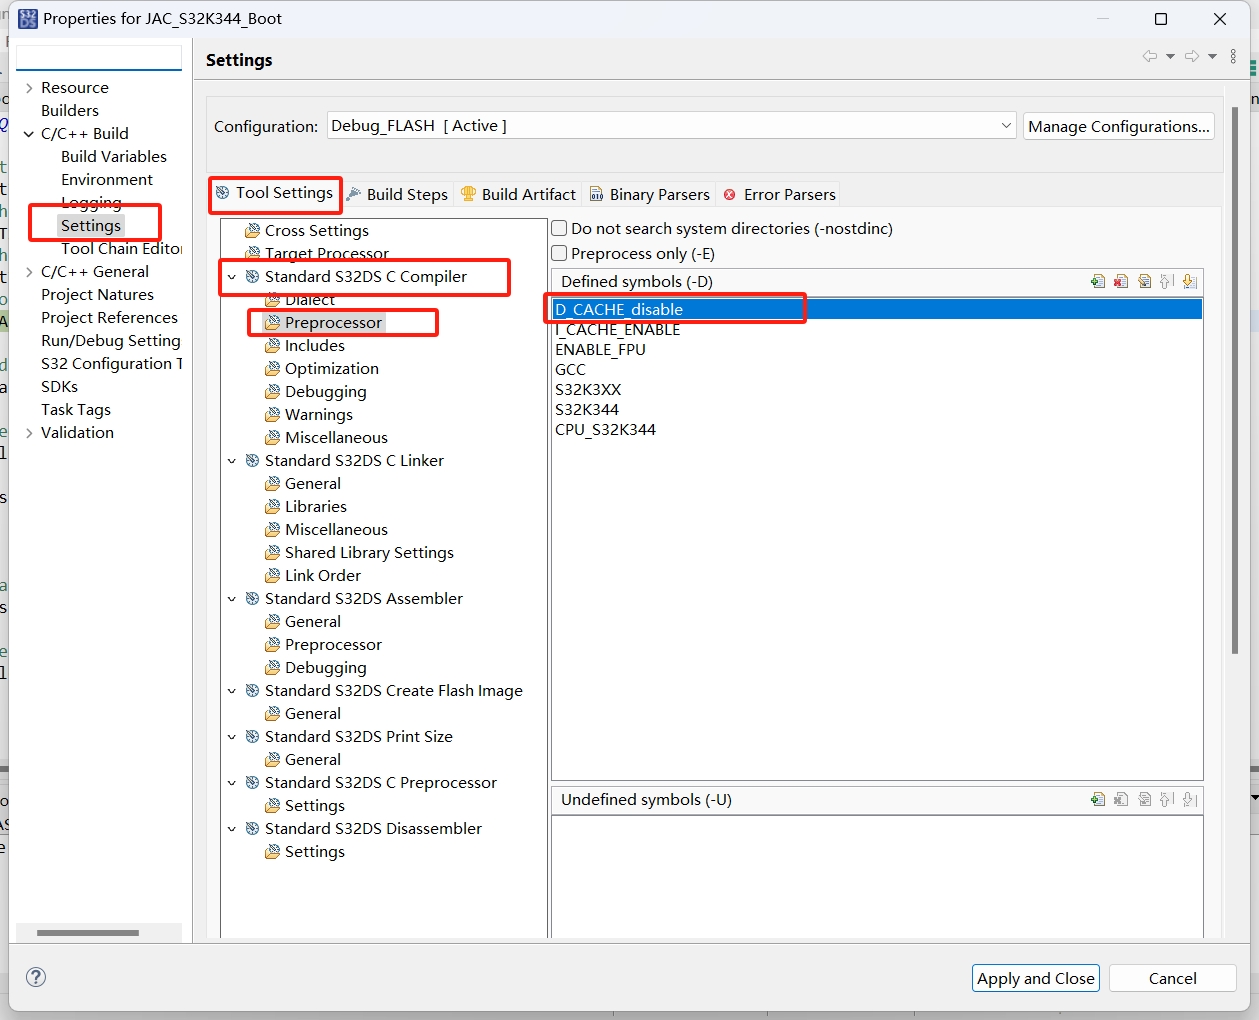This screenshot has height=1020, width=1259.
Task: Collapse Standard S32DS C Preprocessor node
Action: point(232,783)
